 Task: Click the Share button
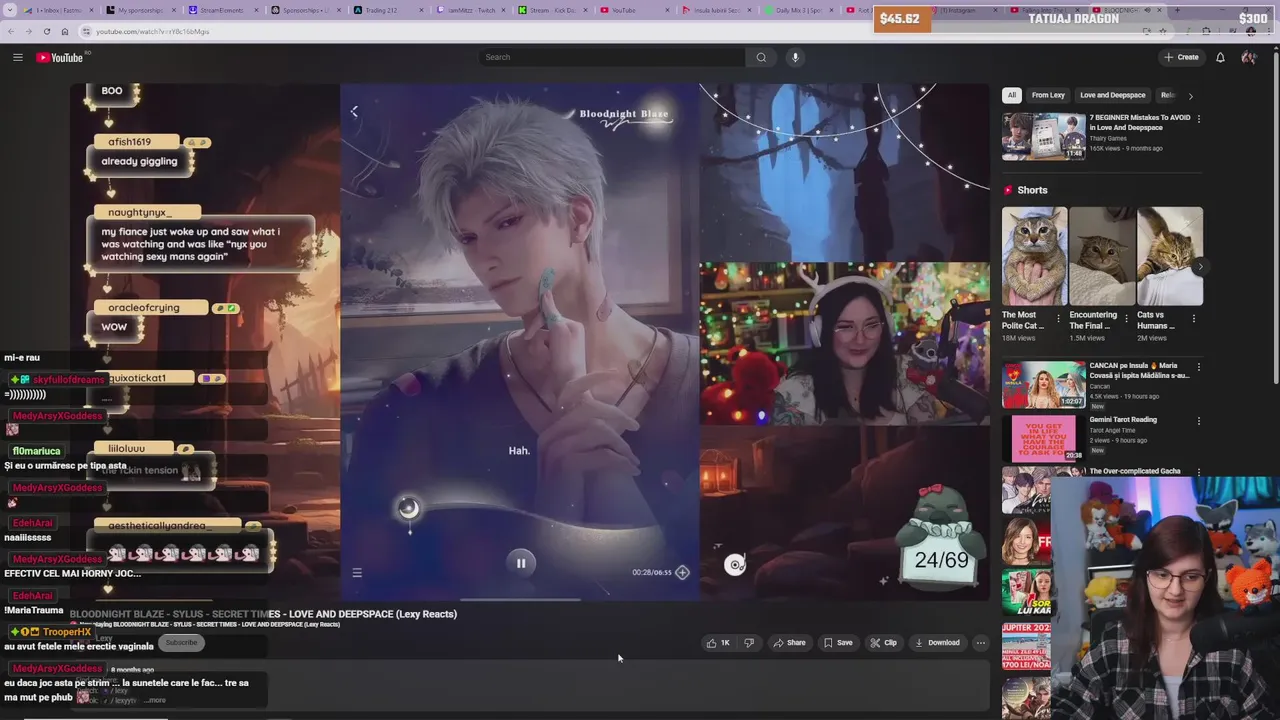click(x=789, y=643)
